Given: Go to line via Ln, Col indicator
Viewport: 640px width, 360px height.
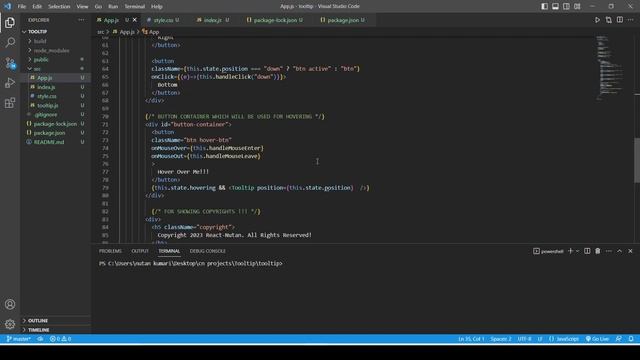Looking at the screenshot, I should (471, 339).
